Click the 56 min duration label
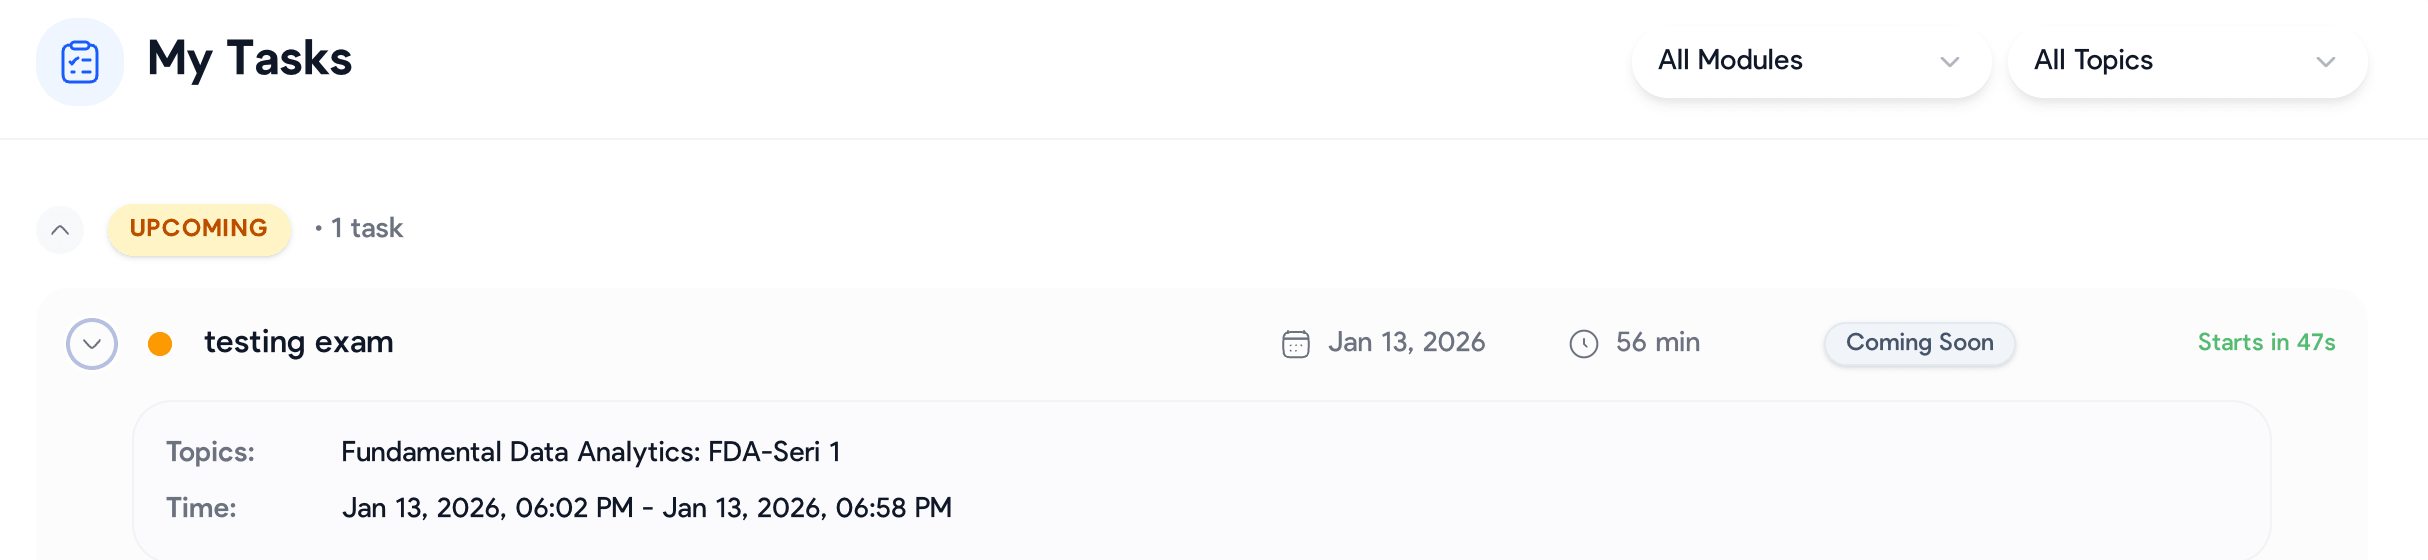The height and width of the screenshot is (560, 2428). (1657, 343)
